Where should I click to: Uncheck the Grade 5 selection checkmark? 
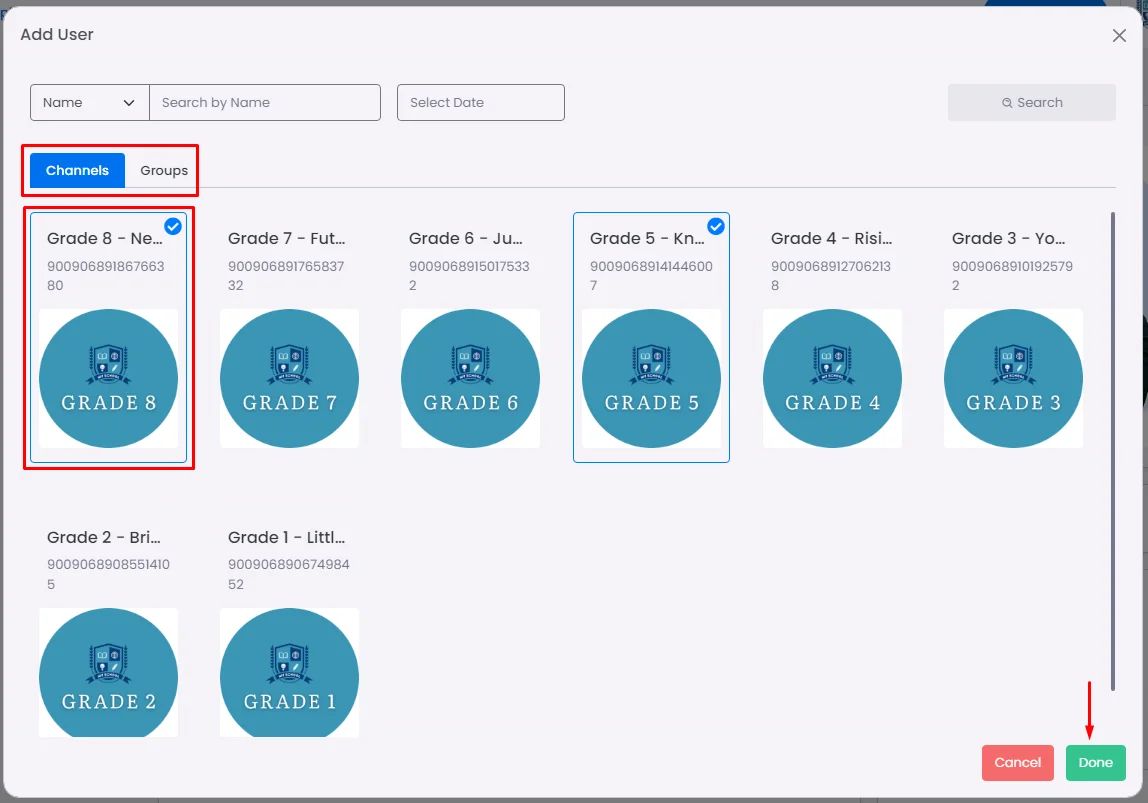pyautogui.click(x=716, y=227)
